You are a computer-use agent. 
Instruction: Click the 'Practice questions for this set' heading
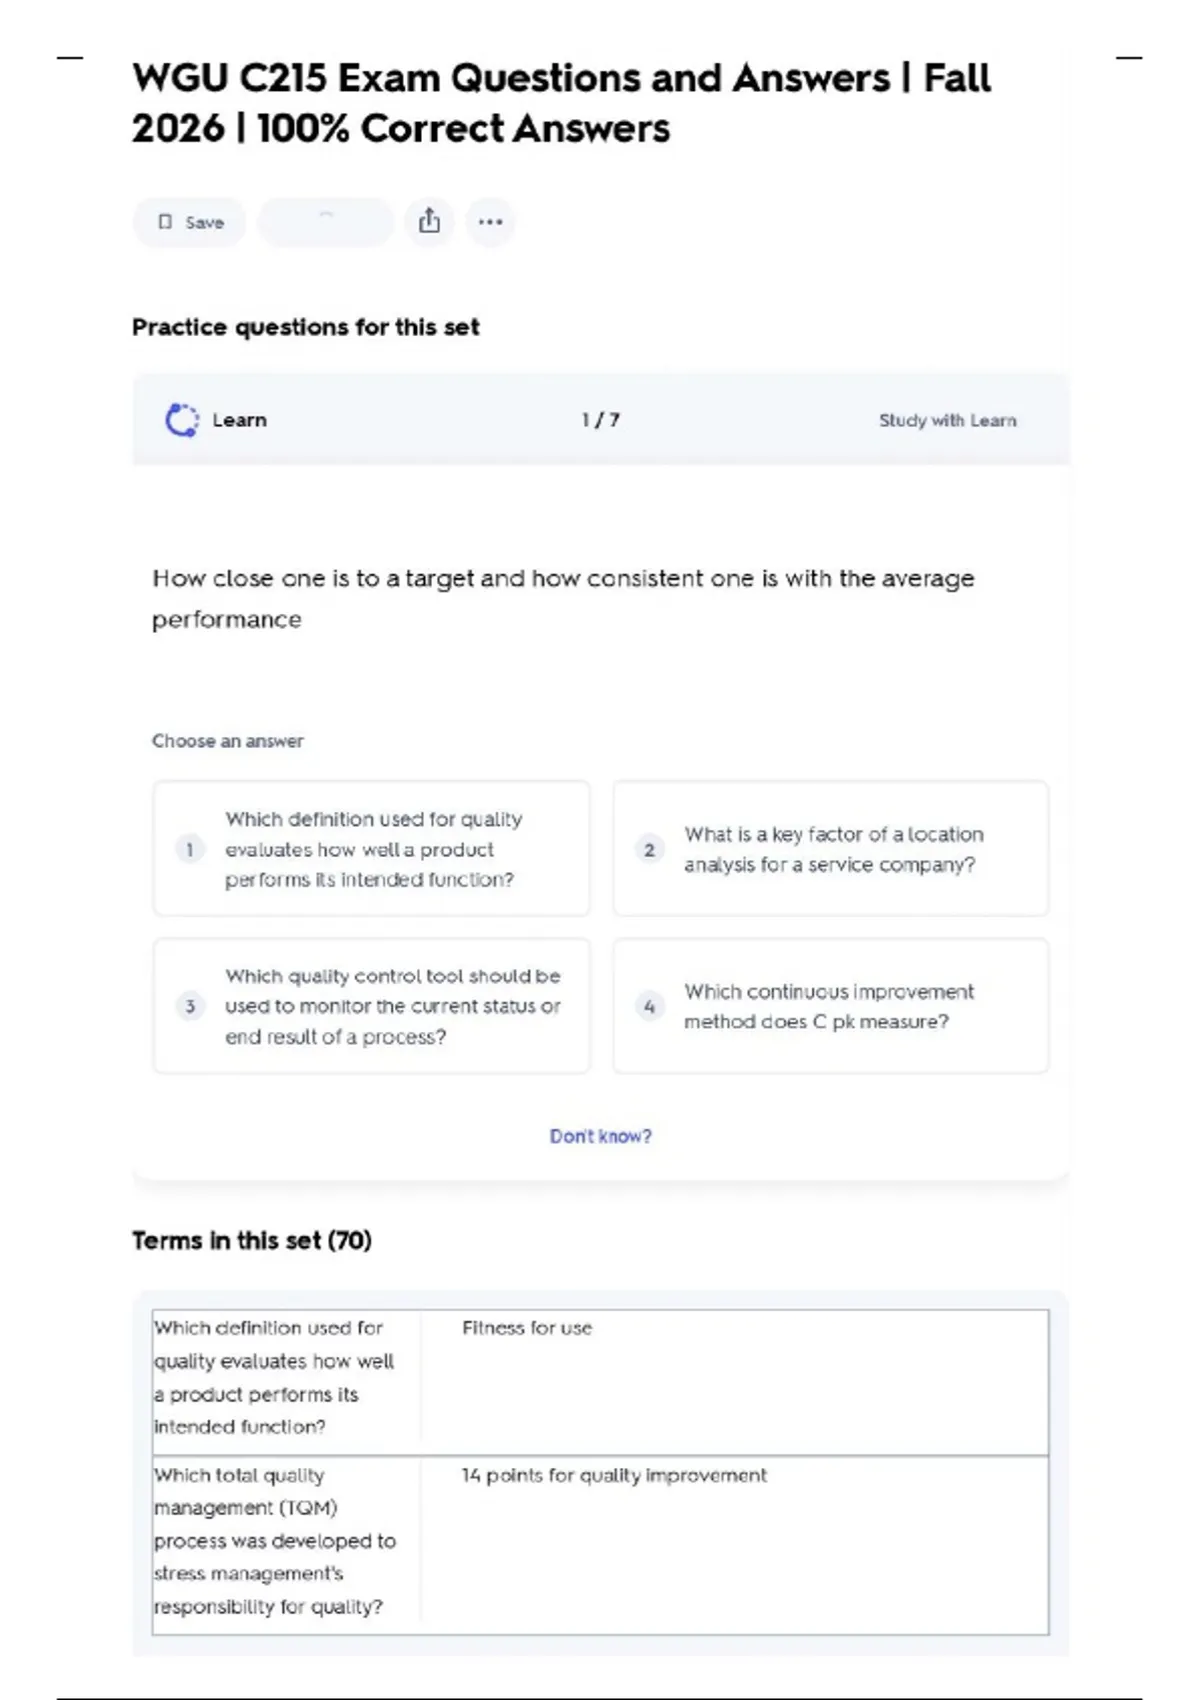[x=306, y=327]
